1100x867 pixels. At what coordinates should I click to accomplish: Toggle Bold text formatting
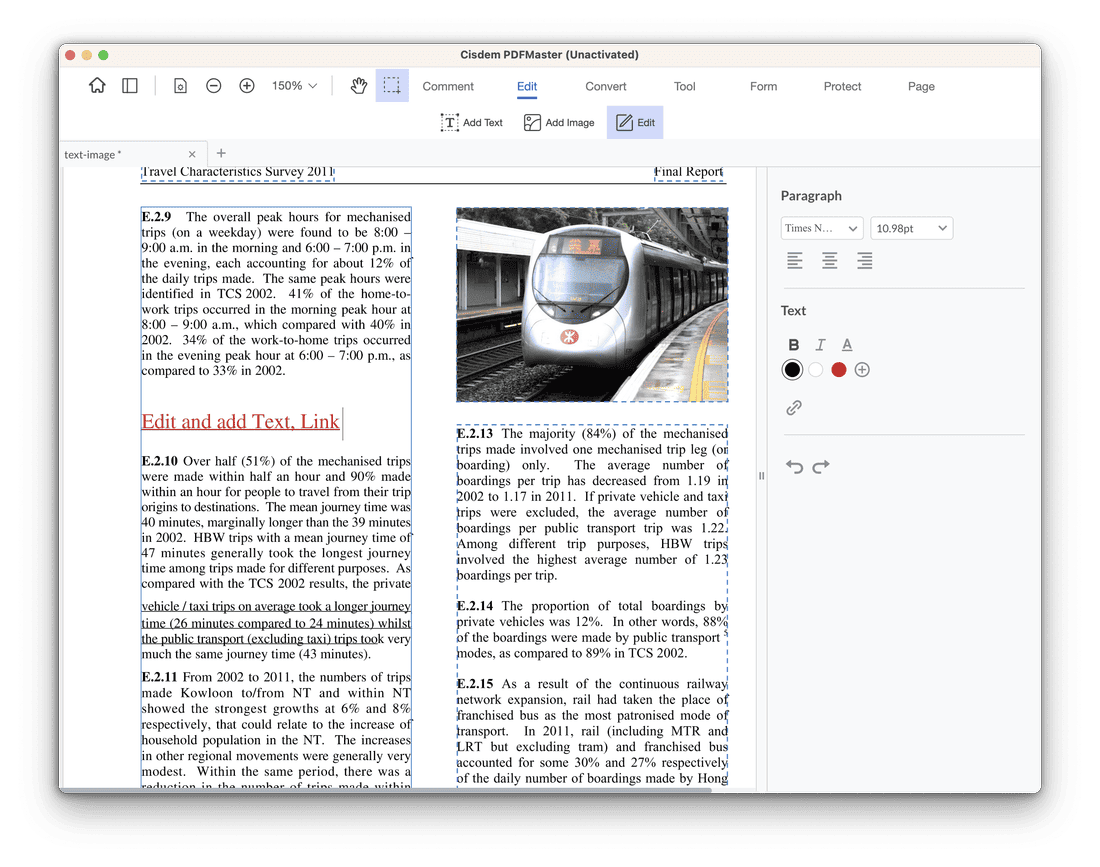pos(793,344)
